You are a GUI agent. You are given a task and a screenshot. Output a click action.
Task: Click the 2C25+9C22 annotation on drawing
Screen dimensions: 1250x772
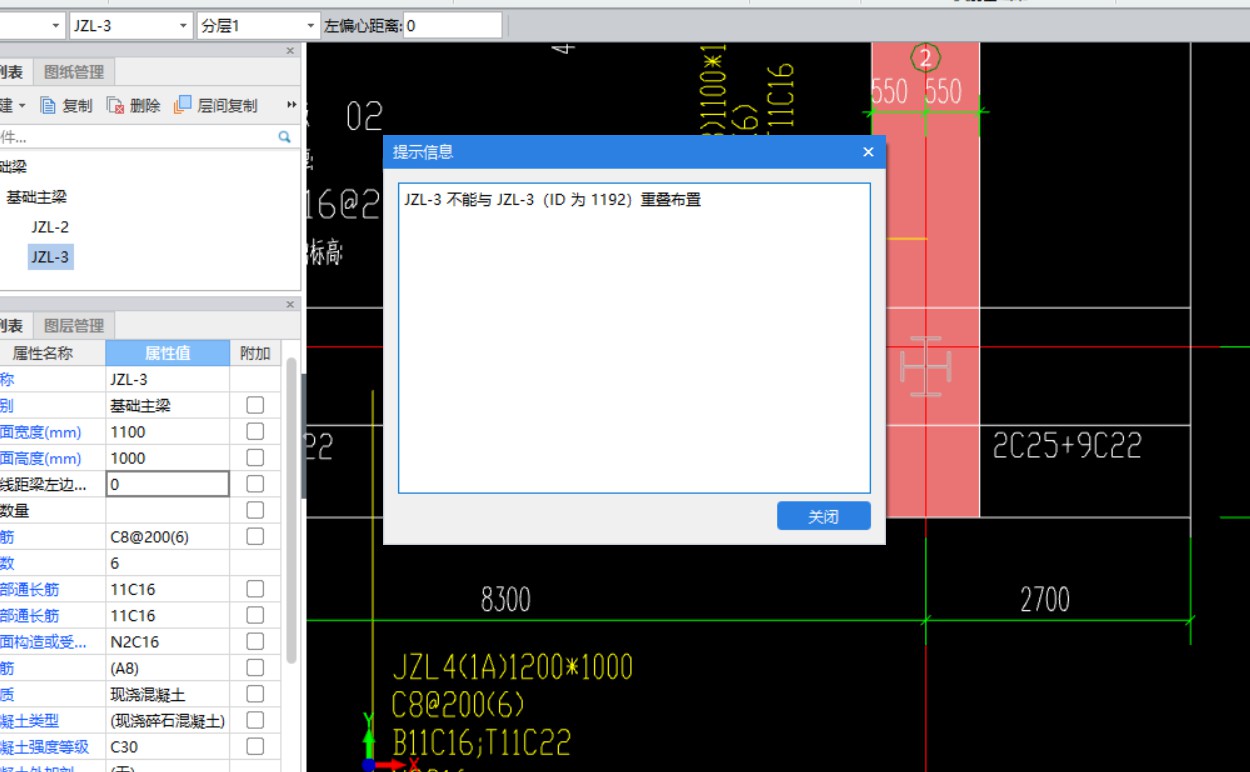pos(1067,446)
